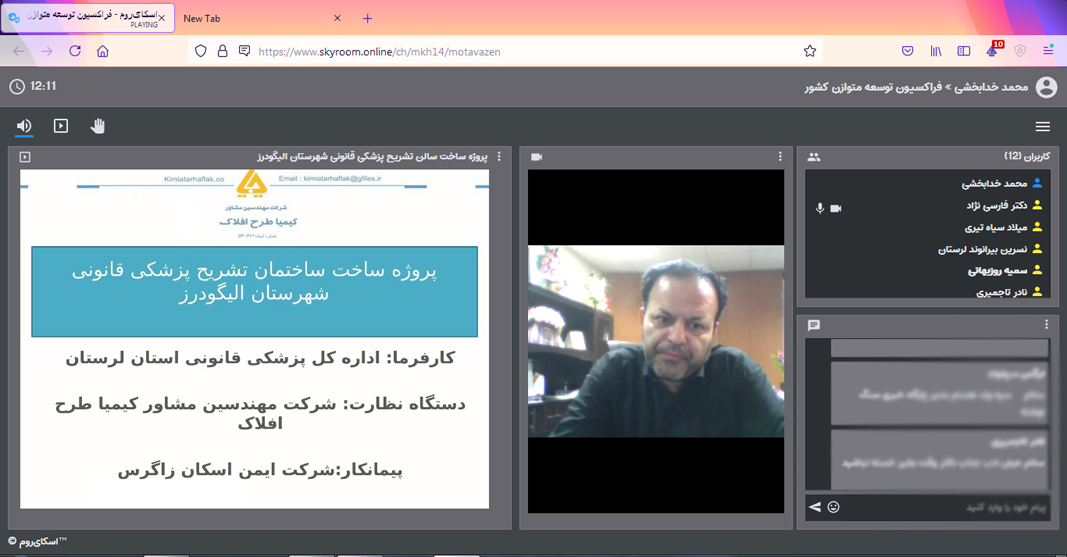Viewport: 1067px width, 557px height.
Task: Click the user profile avatar icon
Action: click(1046, 87)
